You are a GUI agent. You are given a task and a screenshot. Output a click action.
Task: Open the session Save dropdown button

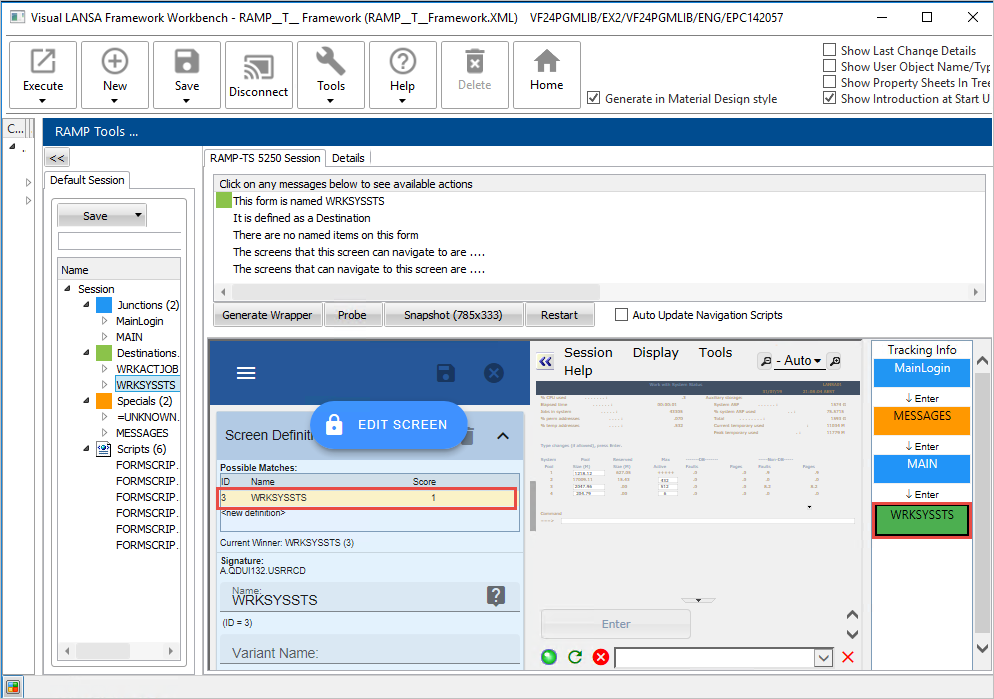pos(101,216)
